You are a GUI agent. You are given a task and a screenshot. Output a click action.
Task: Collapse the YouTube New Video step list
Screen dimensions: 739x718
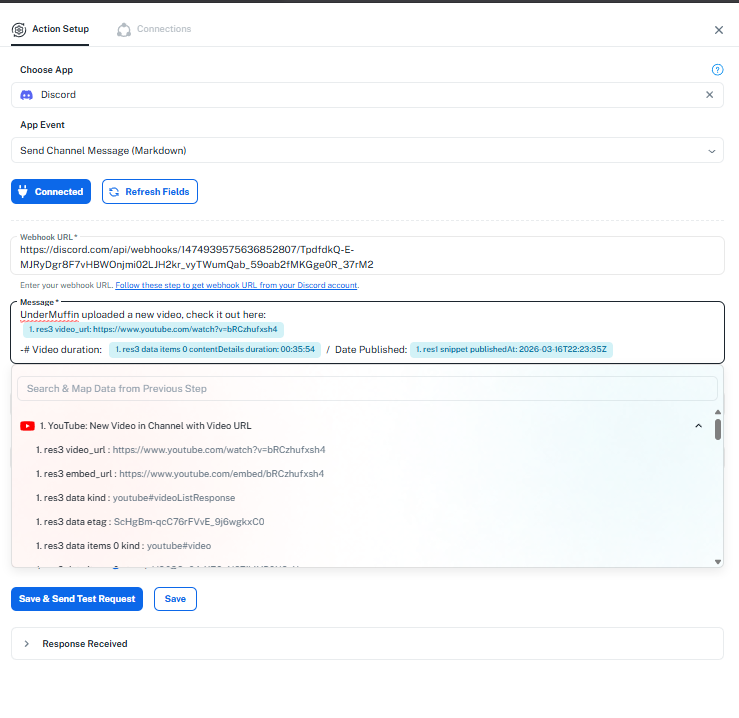pyautogui.click(x=698, y=426)
